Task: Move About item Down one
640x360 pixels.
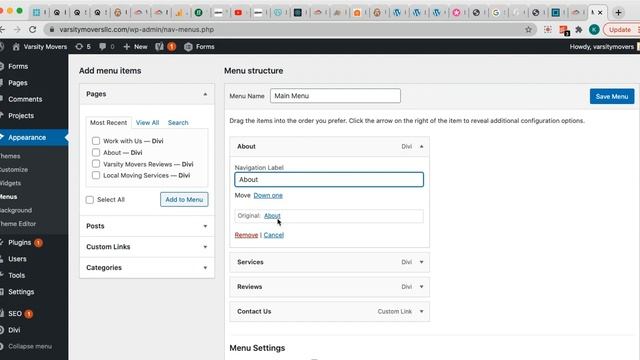Action: pyautogui.click(x=268, y=196)
